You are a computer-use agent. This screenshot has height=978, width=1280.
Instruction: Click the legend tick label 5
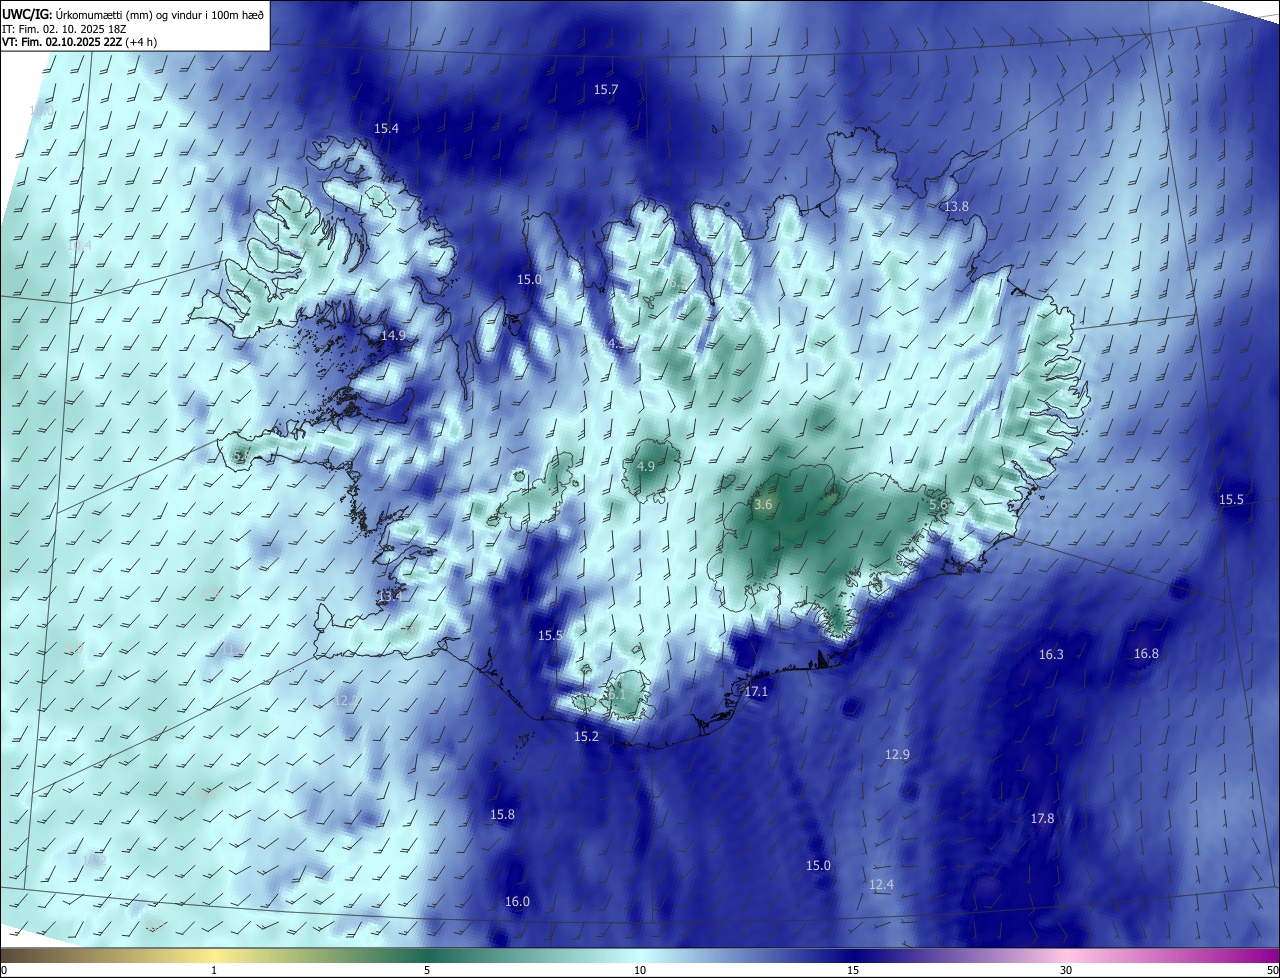click(427, 970)
